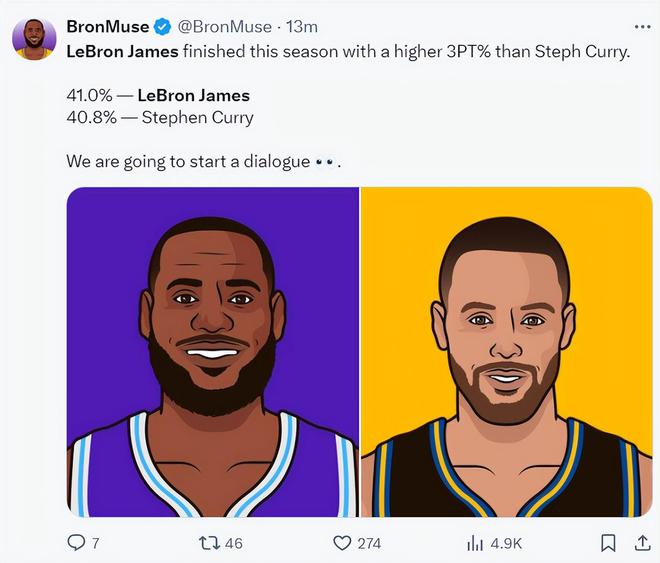The width and height of the screenshot is (660, 563).
Task: Click the bold LeBron James headline text
Action: pos(122,52)
